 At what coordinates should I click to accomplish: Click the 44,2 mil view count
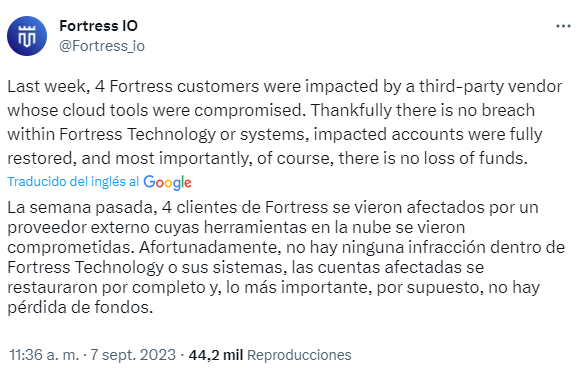pos(216,355)
